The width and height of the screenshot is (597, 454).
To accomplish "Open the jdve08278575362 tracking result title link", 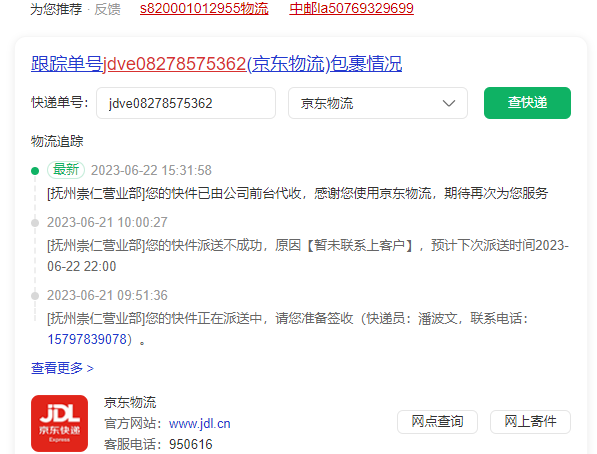I will [216, 64].
